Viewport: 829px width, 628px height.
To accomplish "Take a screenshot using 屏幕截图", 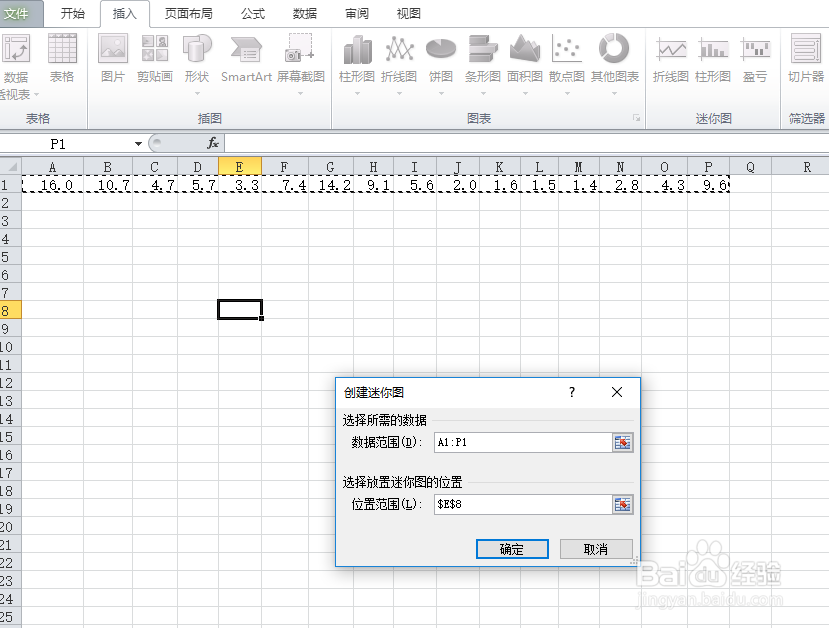I will pyautogui.click(x=299, y=60).
